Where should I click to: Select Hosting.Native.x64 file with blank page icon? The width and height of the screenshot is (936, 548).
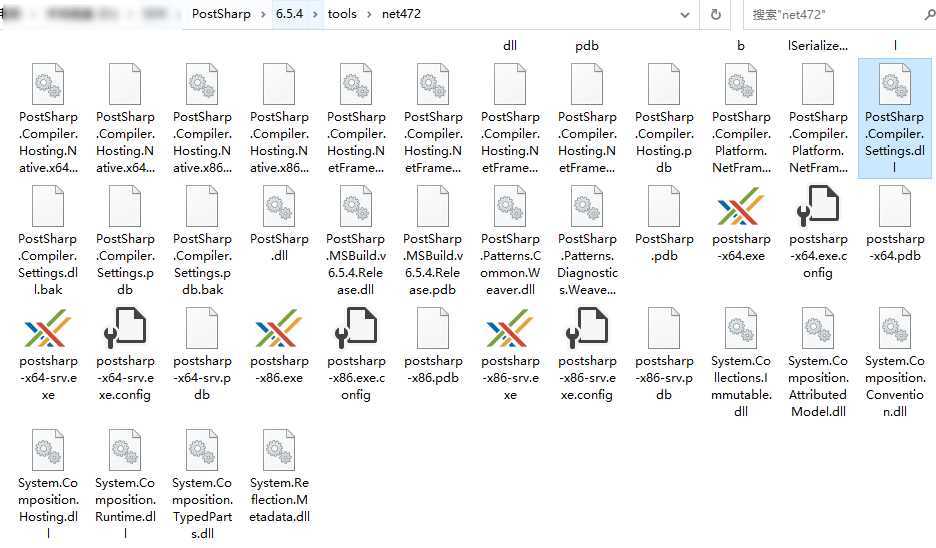pos(125,119)
